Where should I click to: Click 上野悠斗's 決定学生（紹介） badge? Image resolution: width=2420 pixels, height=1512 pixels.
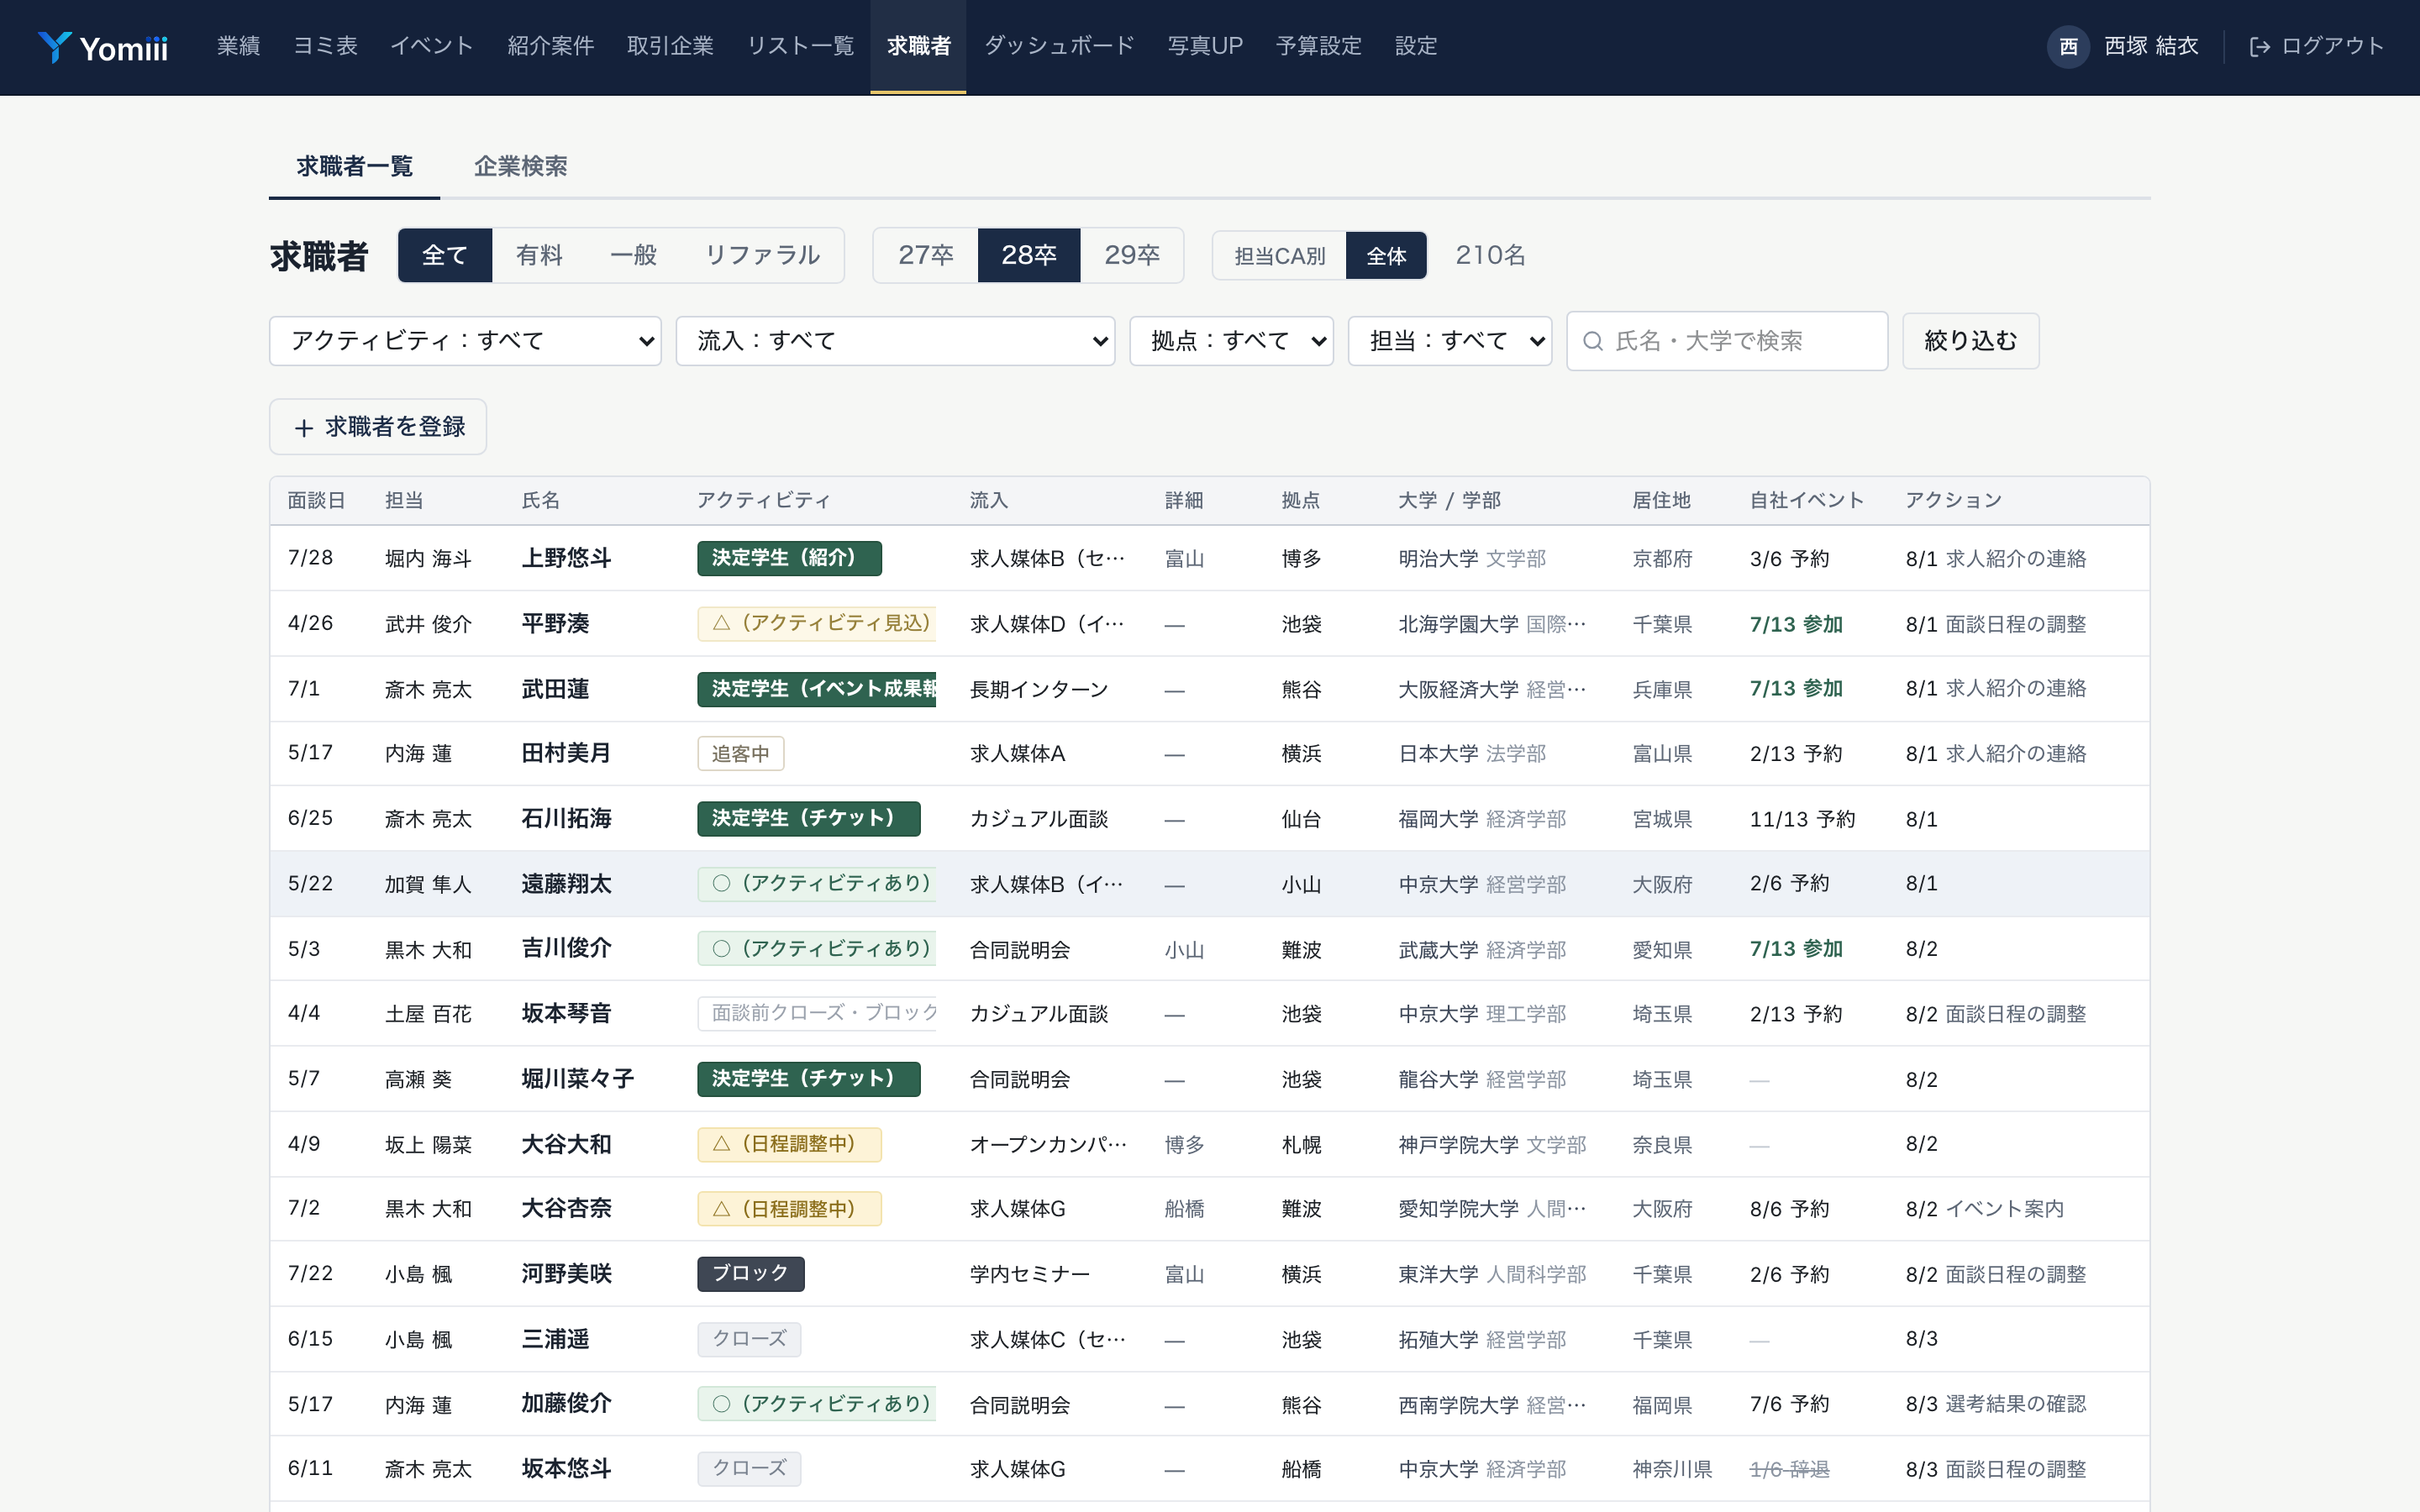(x=789, y=559)
